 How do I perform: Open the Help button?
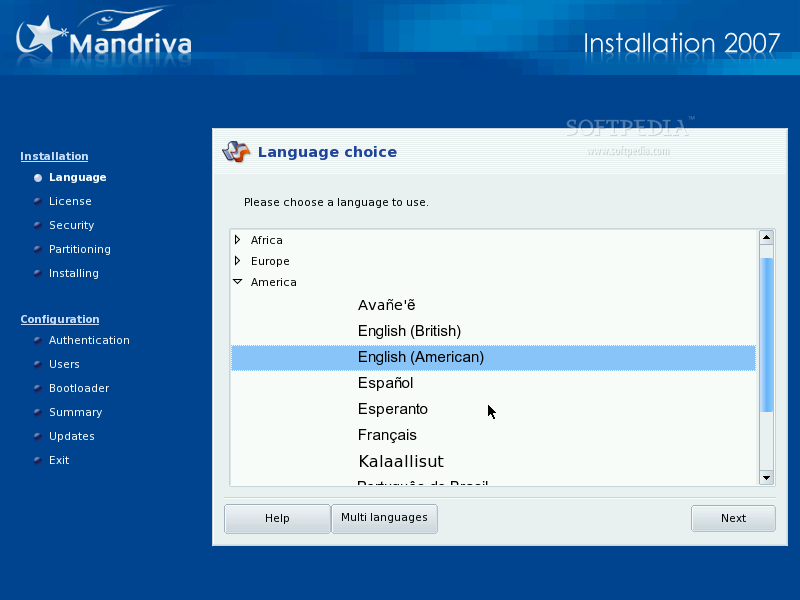(x=277, y=518)
